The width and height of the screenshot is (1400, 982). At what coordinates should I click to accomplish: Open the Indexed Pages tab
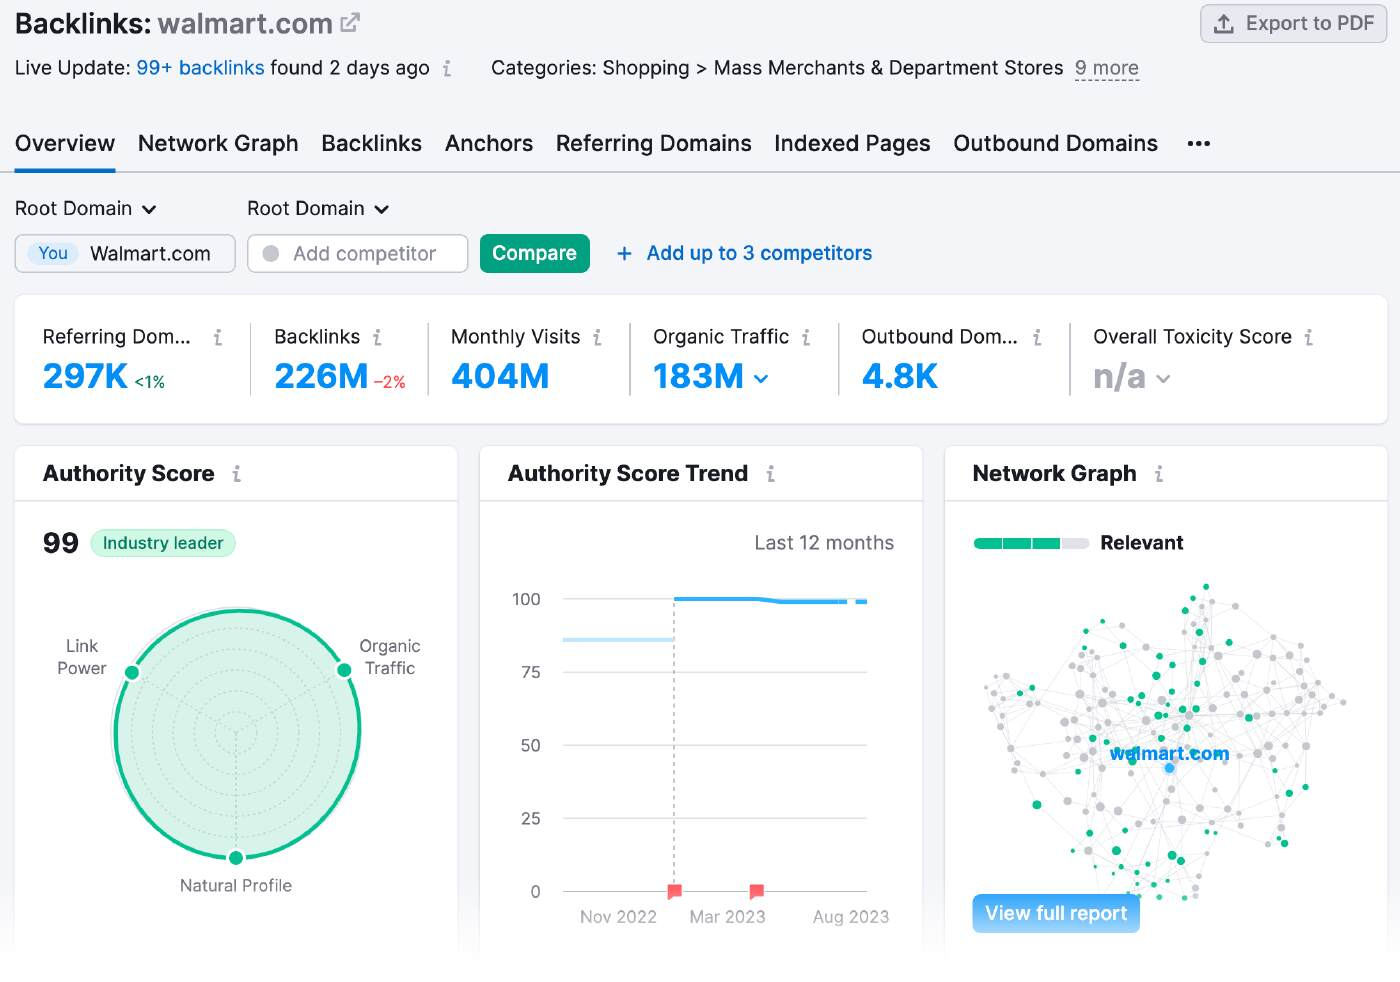851,143
